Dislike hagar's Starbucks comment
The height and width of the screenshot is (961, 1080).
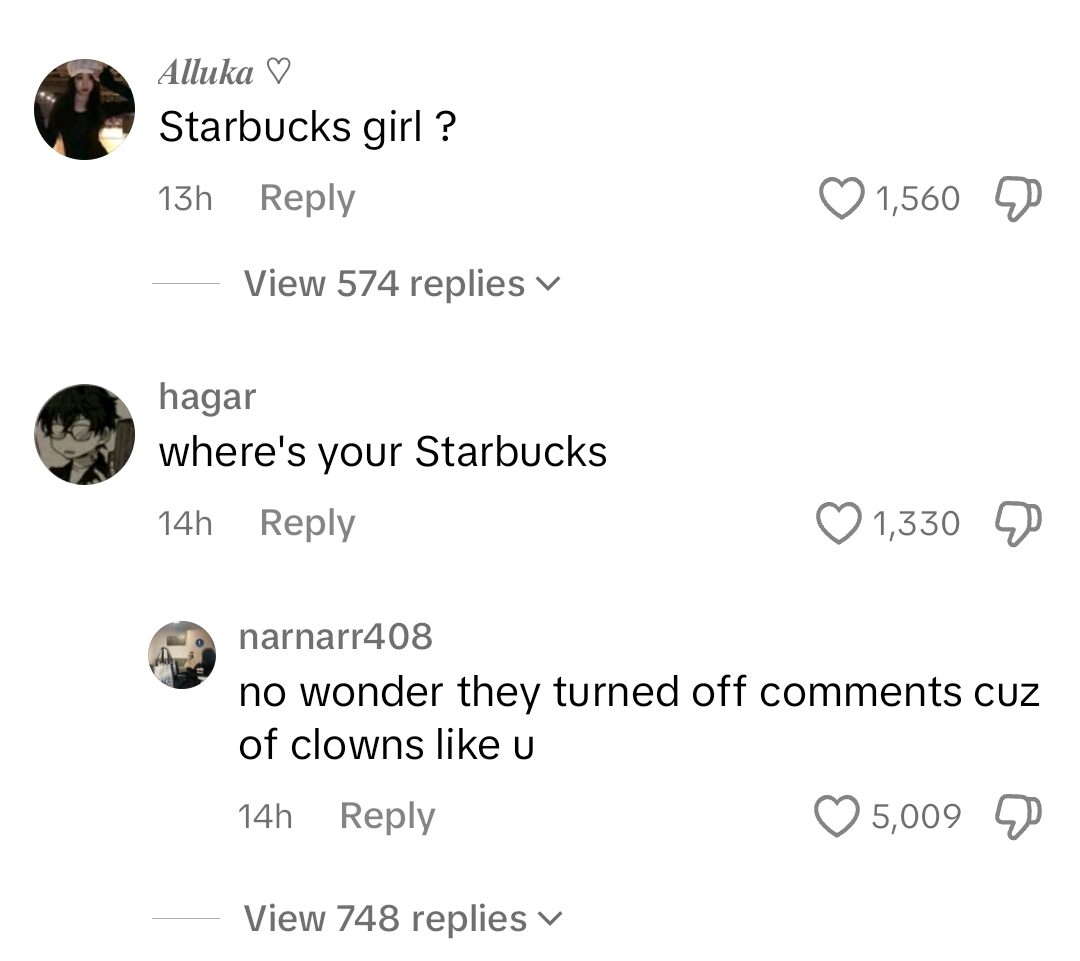(1017, 522)
